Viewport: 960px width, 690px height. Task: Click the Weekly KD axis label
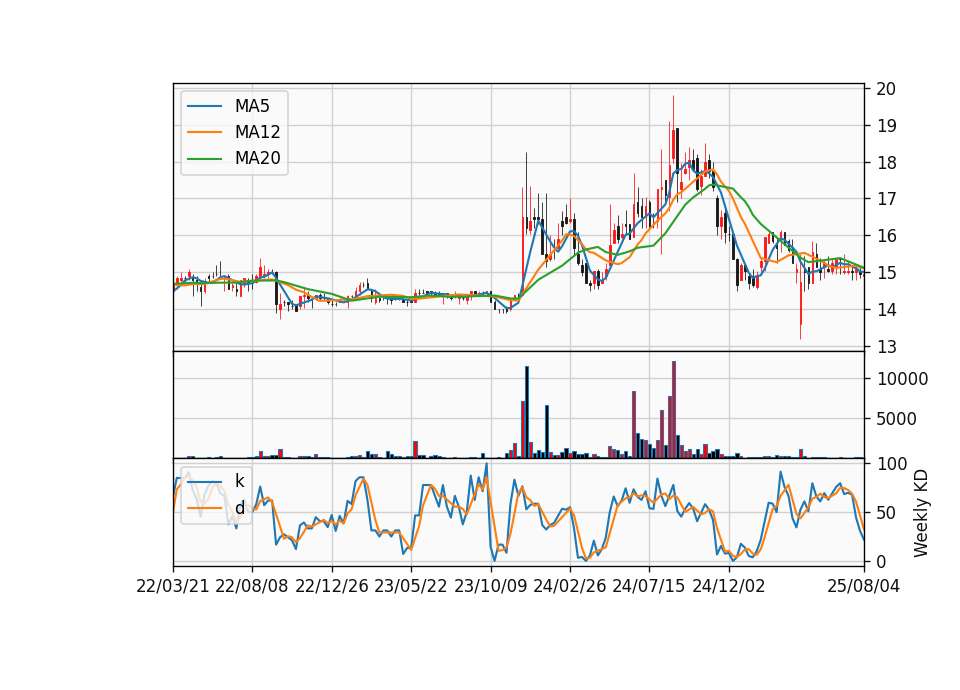tap(921, 513)
